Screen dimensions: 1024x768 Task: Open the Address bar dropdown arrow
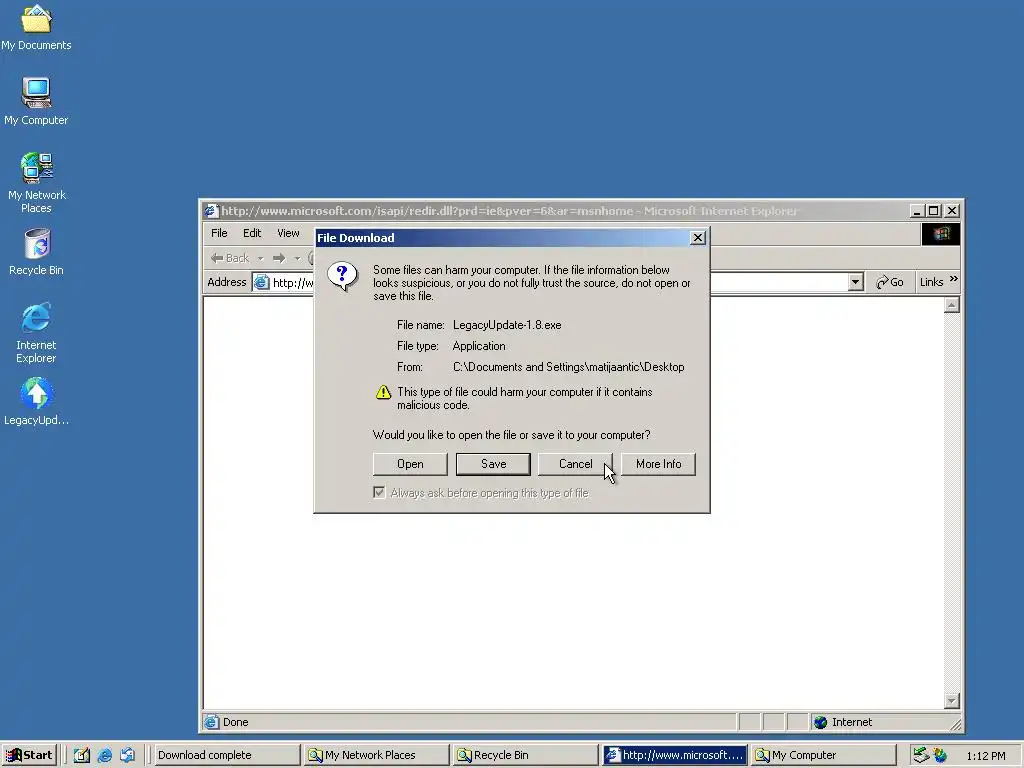(x=856, y=282)
